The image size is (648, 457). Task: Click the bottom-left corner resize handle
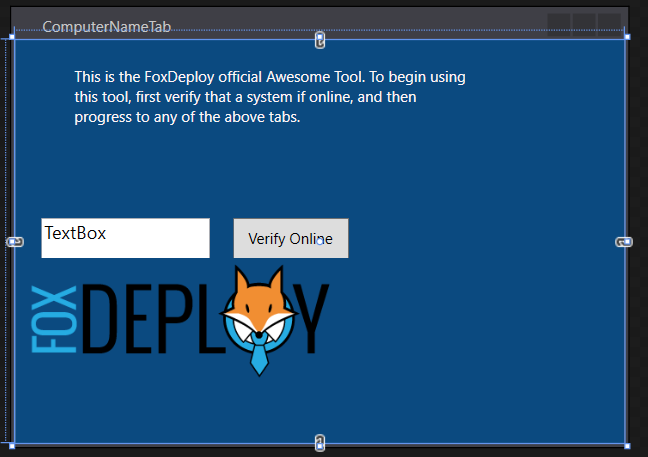(x=12, y=446)
